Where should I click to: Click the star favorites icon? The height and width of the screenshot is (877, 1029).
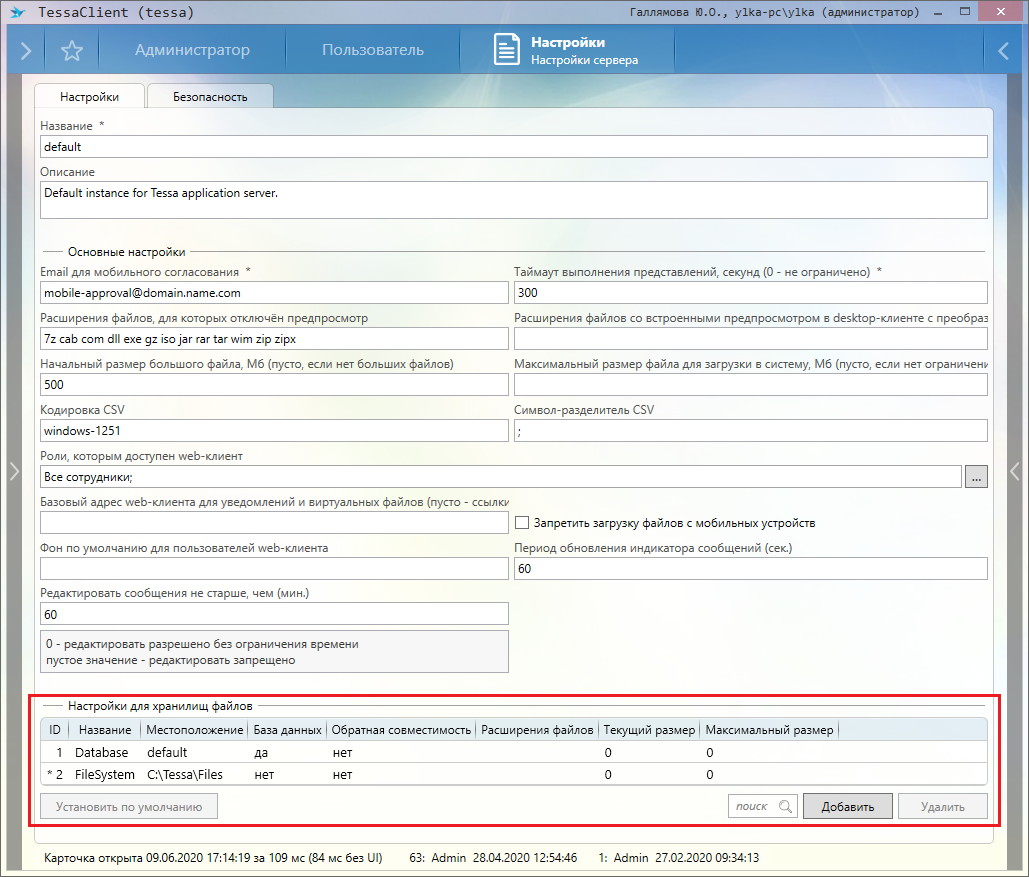71,51
